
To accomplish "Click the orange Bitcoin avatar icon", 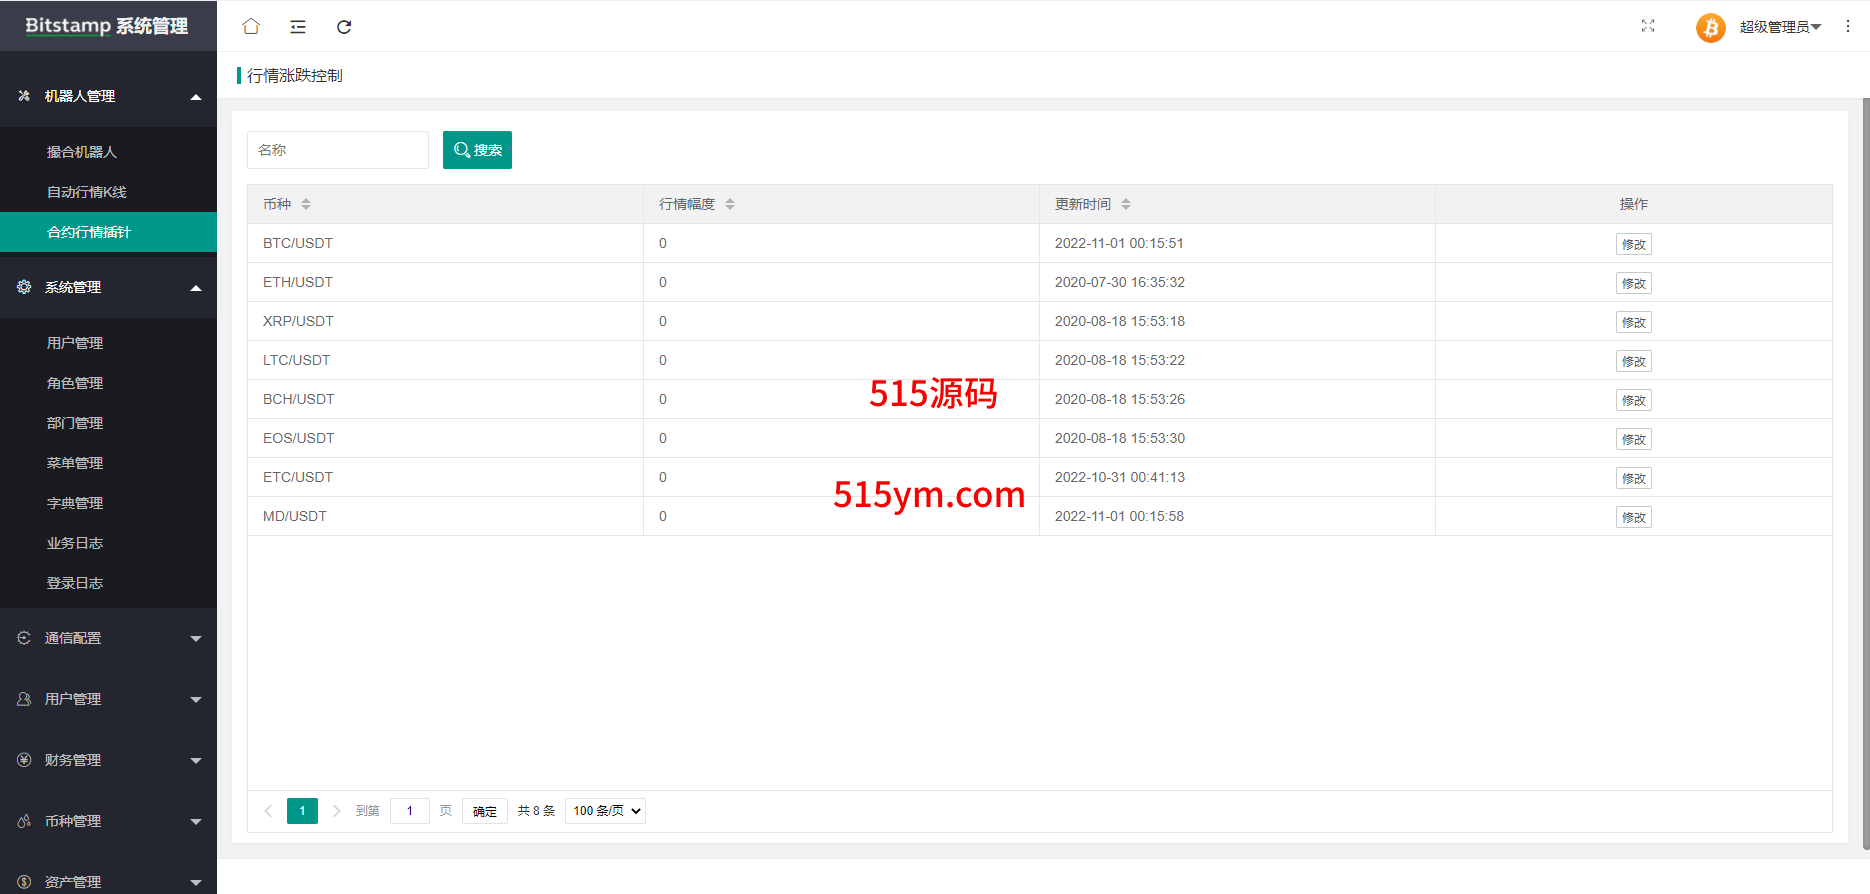I will [1710, 27].
